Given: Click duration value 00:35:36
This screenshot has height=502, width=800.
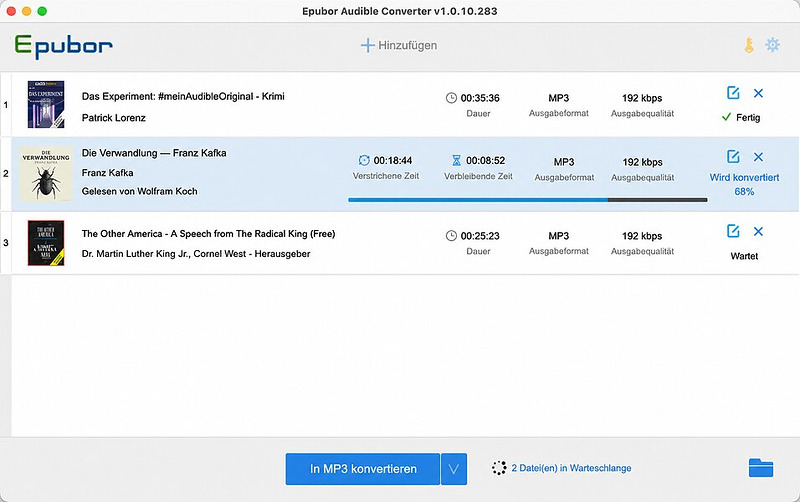Looking at the screenshot, I should coord(480,98).
